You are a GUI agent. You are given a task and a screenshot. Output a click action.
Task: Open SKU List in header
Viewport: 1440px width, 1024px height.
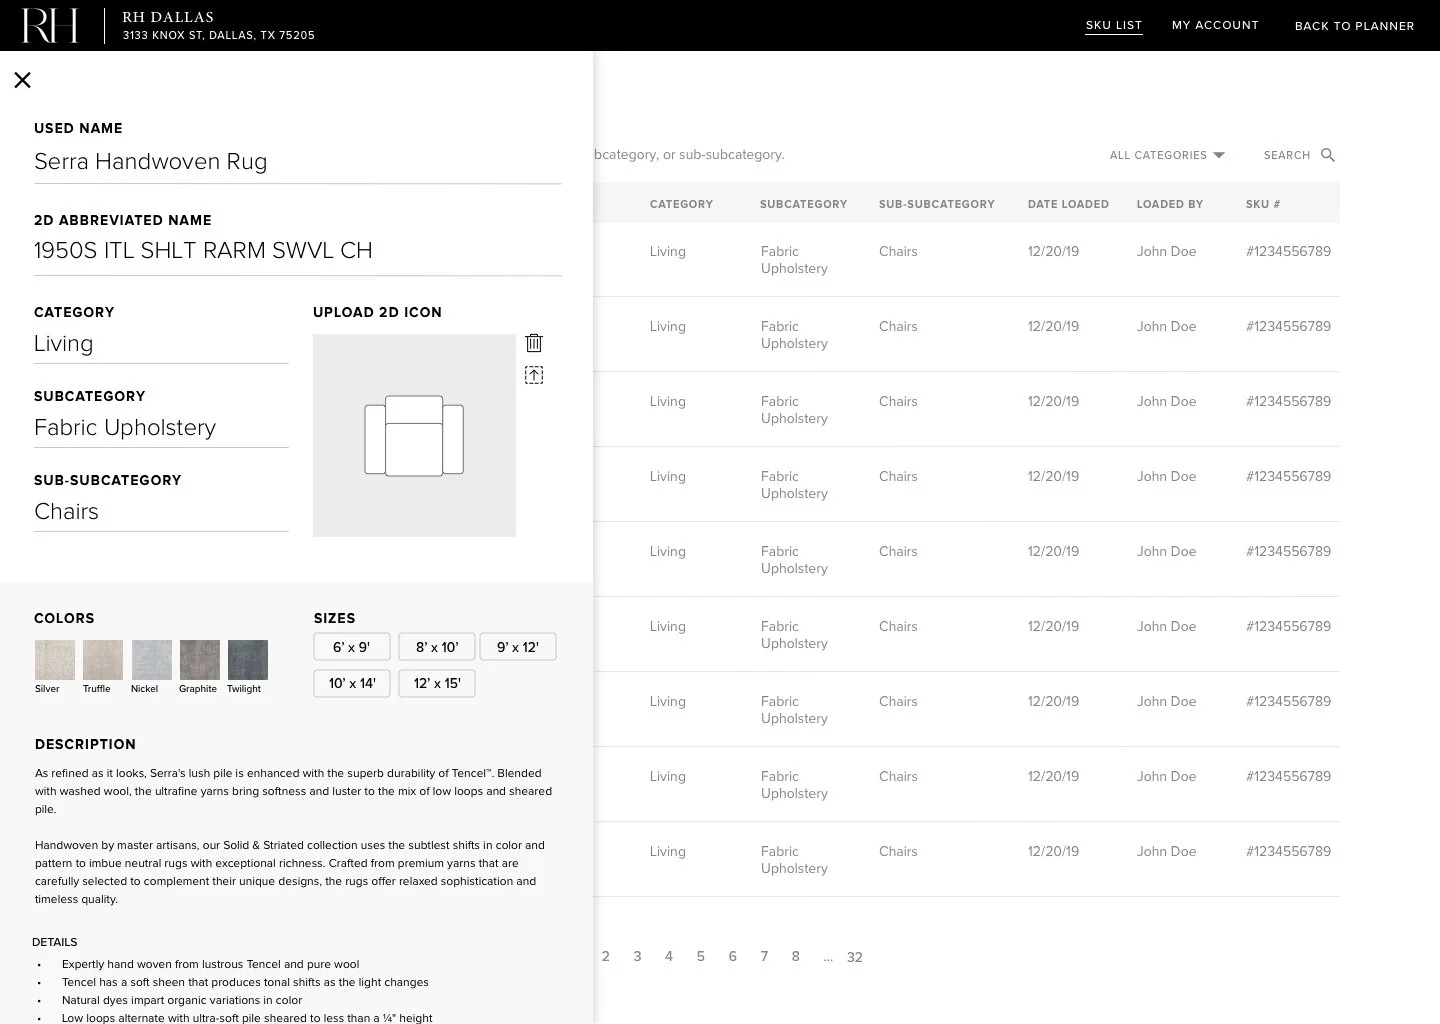tap(1114, 26)
